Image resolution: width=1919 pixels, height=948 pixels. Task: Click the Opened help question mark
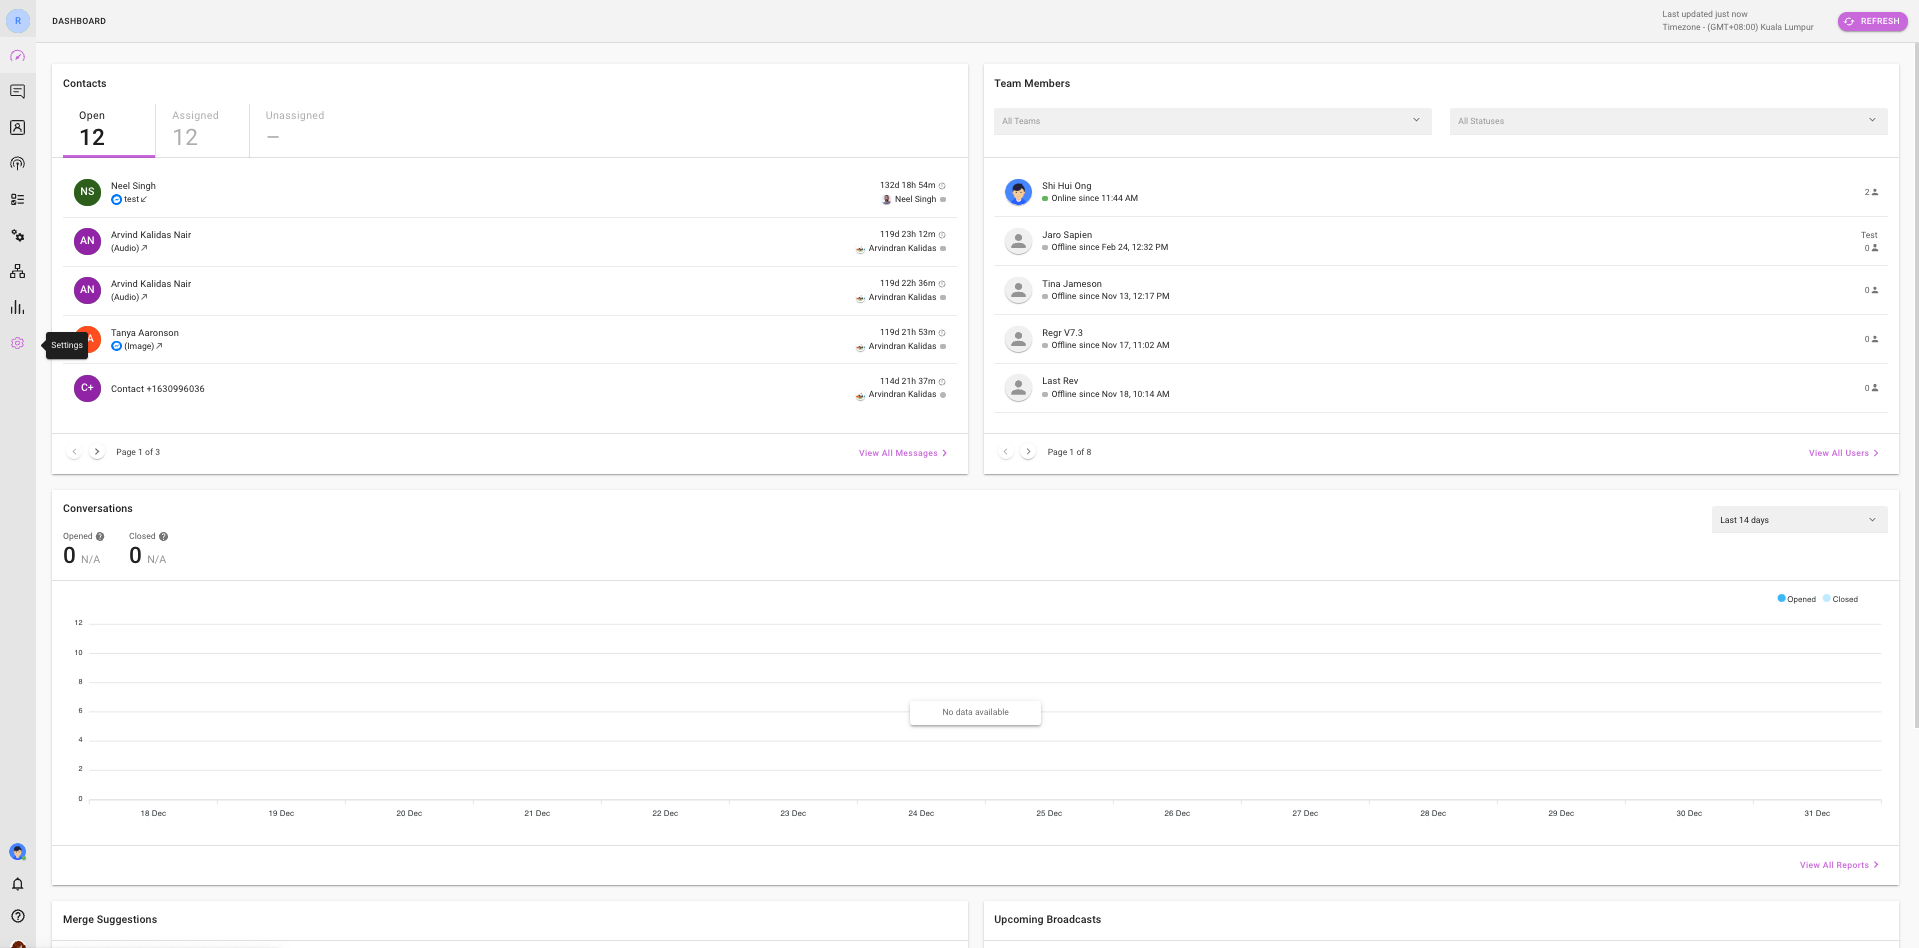[100, 537]
